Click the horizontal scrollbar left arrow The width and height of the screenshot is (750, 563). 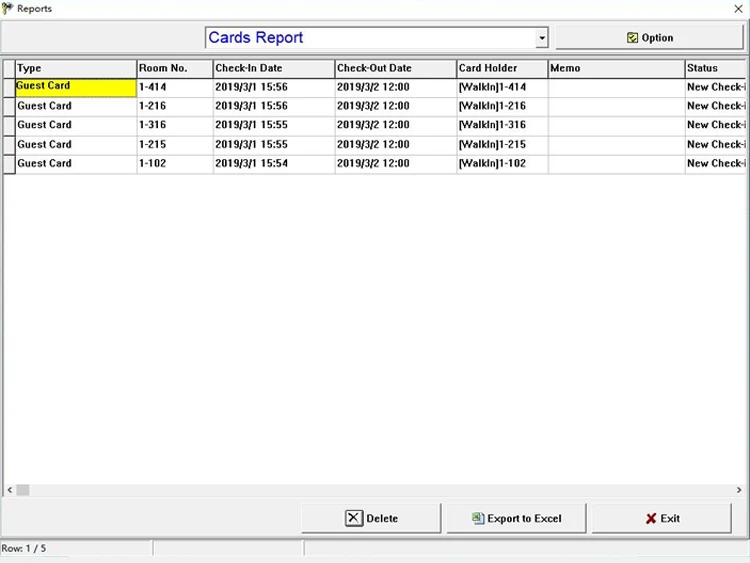click(x=10, y=490)
